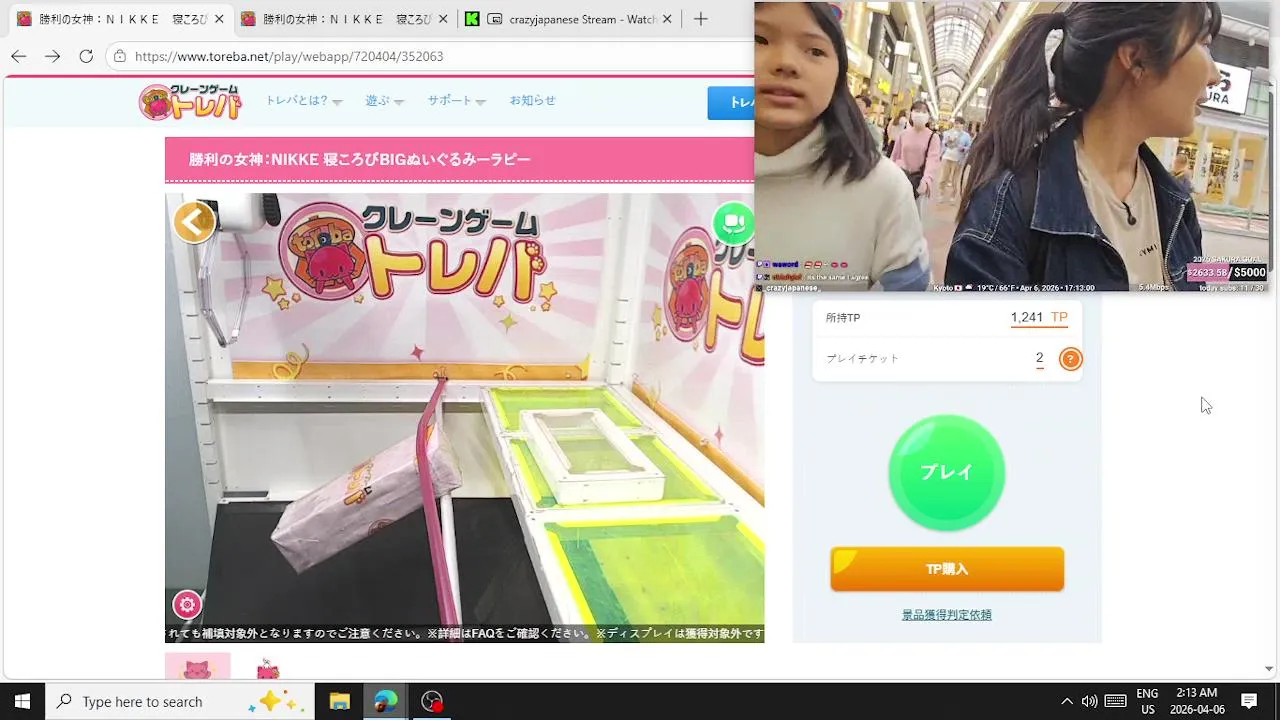Image resolution: width=1280 pixels, height=720 pixels.
Task: Open the notification center icon
Action: [1249, 701]
